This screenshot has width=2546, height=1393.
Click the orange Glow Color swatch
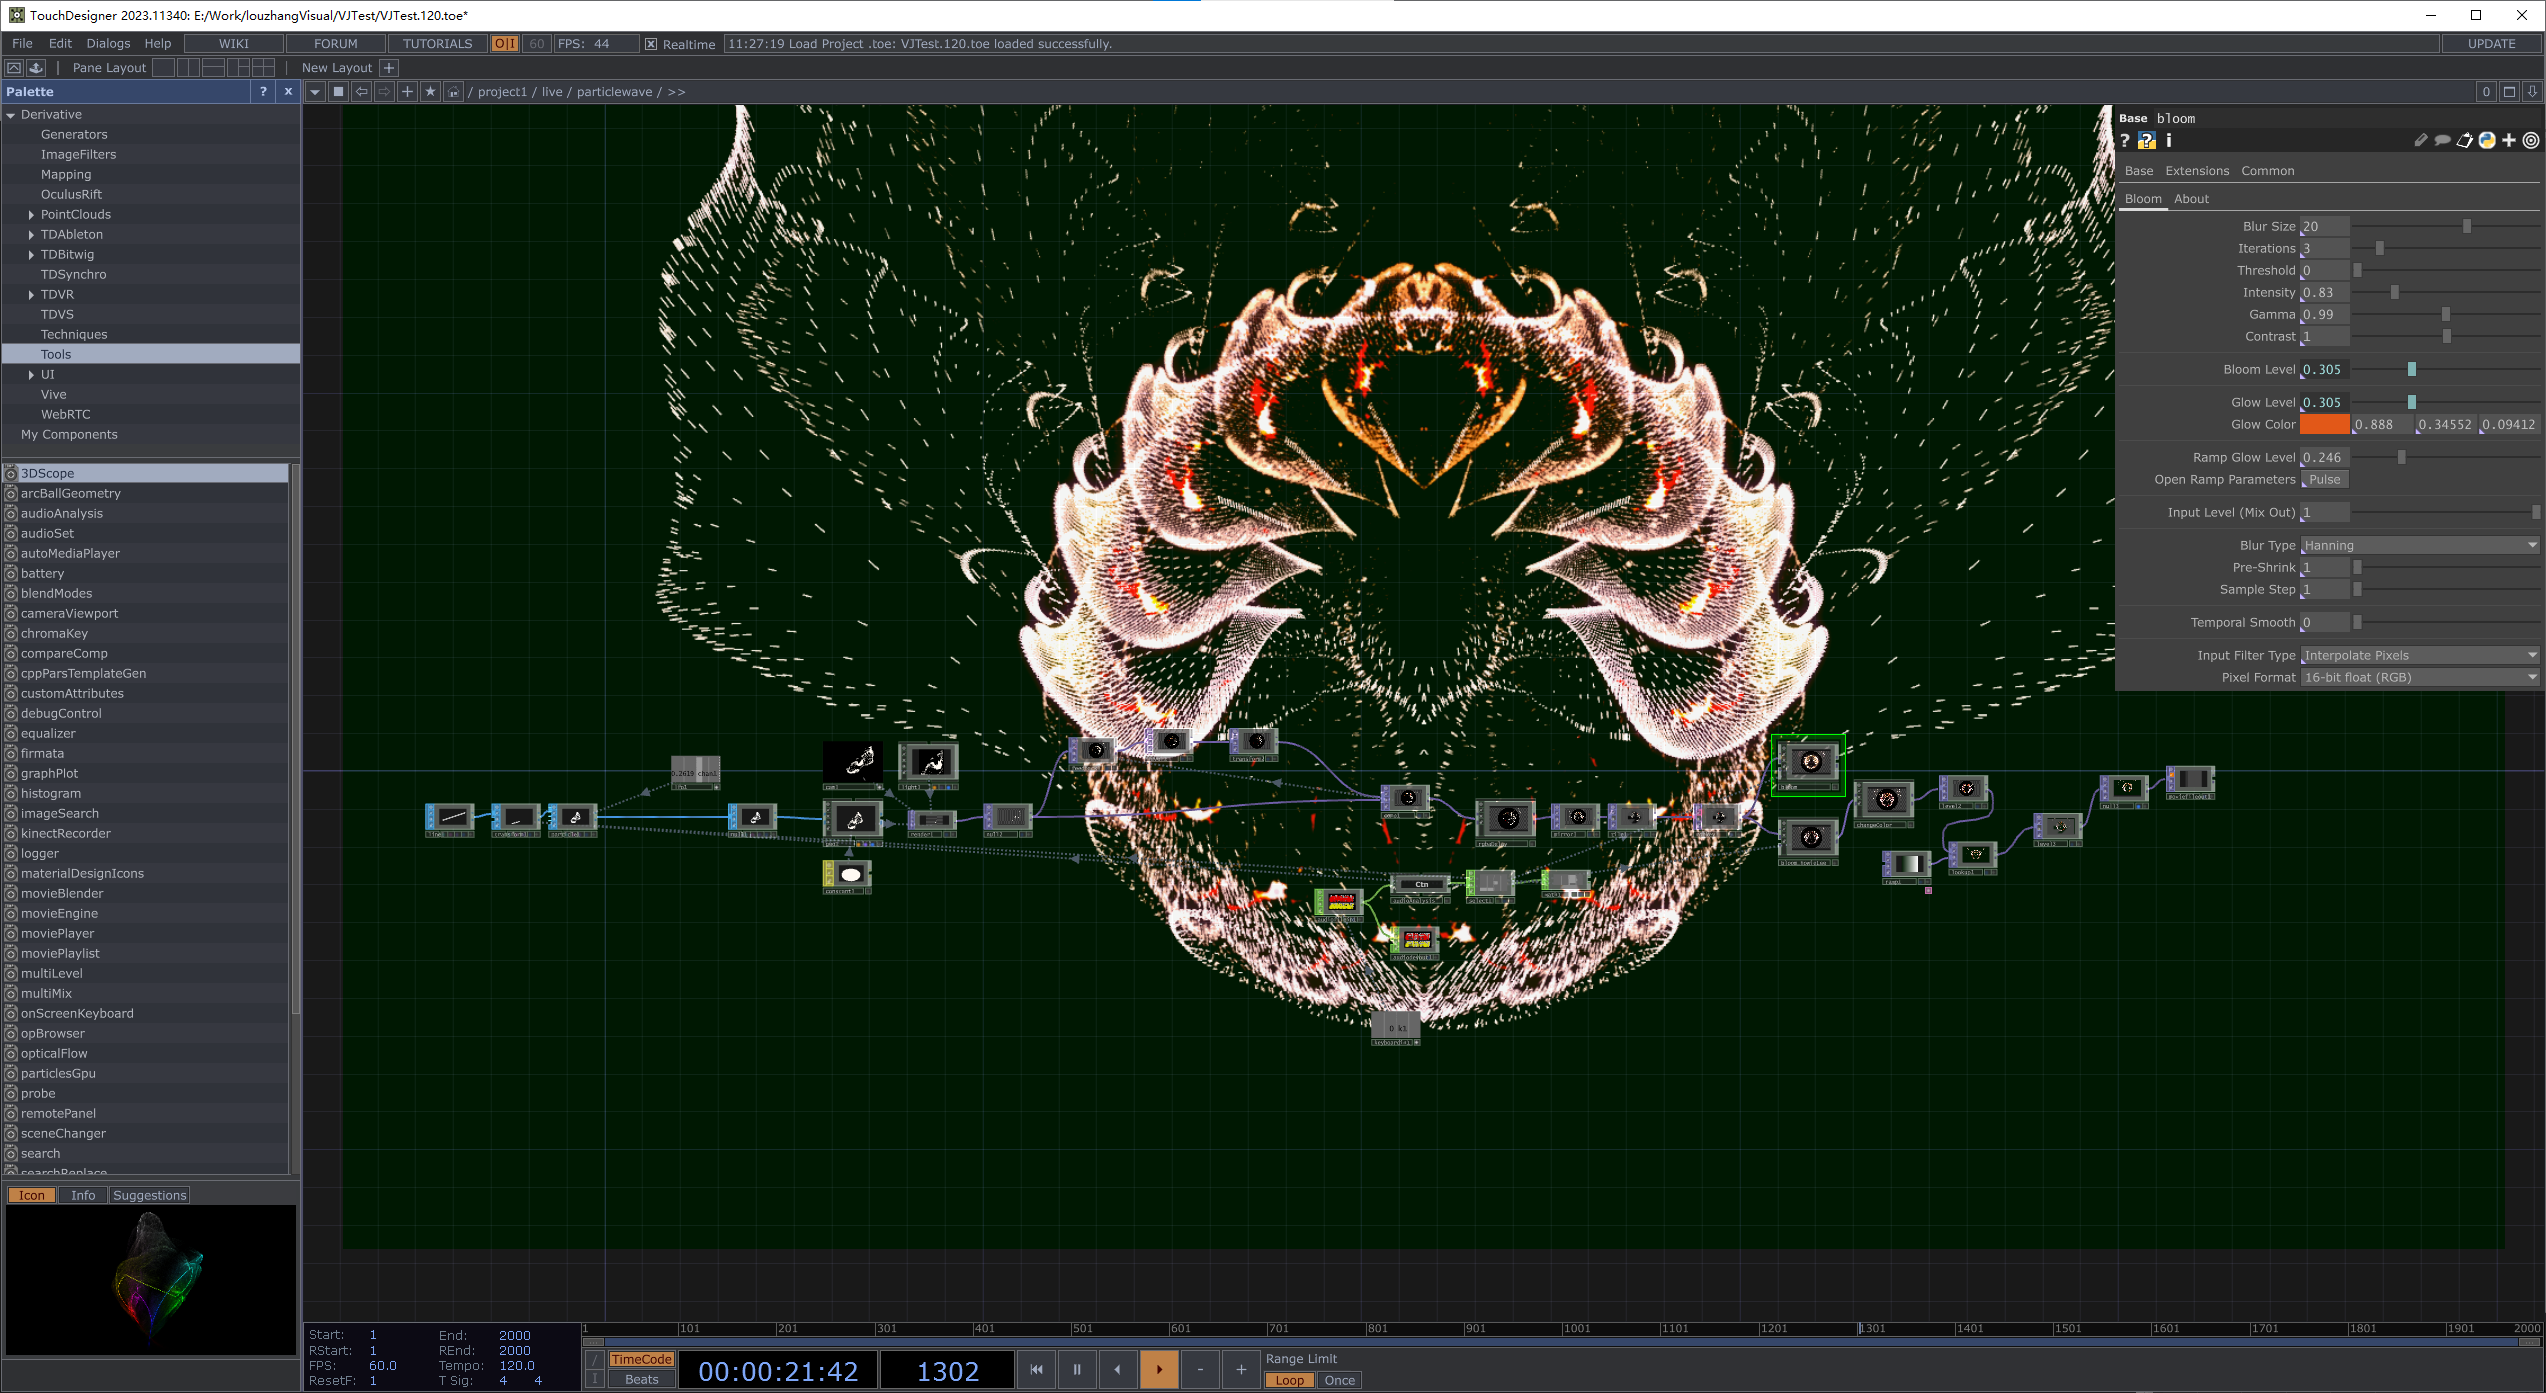[x=2324, y=425]
